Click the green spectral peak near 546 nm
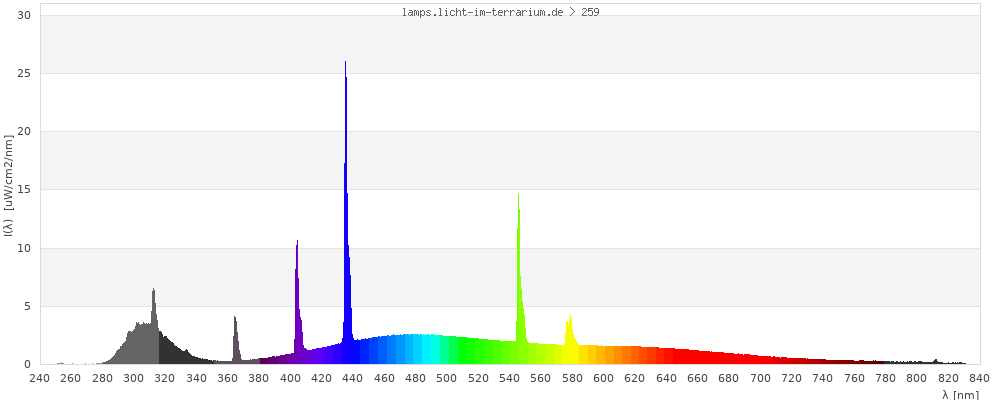Image resolution: width=1000 pixels, height=400 pixels. point(520,281)
